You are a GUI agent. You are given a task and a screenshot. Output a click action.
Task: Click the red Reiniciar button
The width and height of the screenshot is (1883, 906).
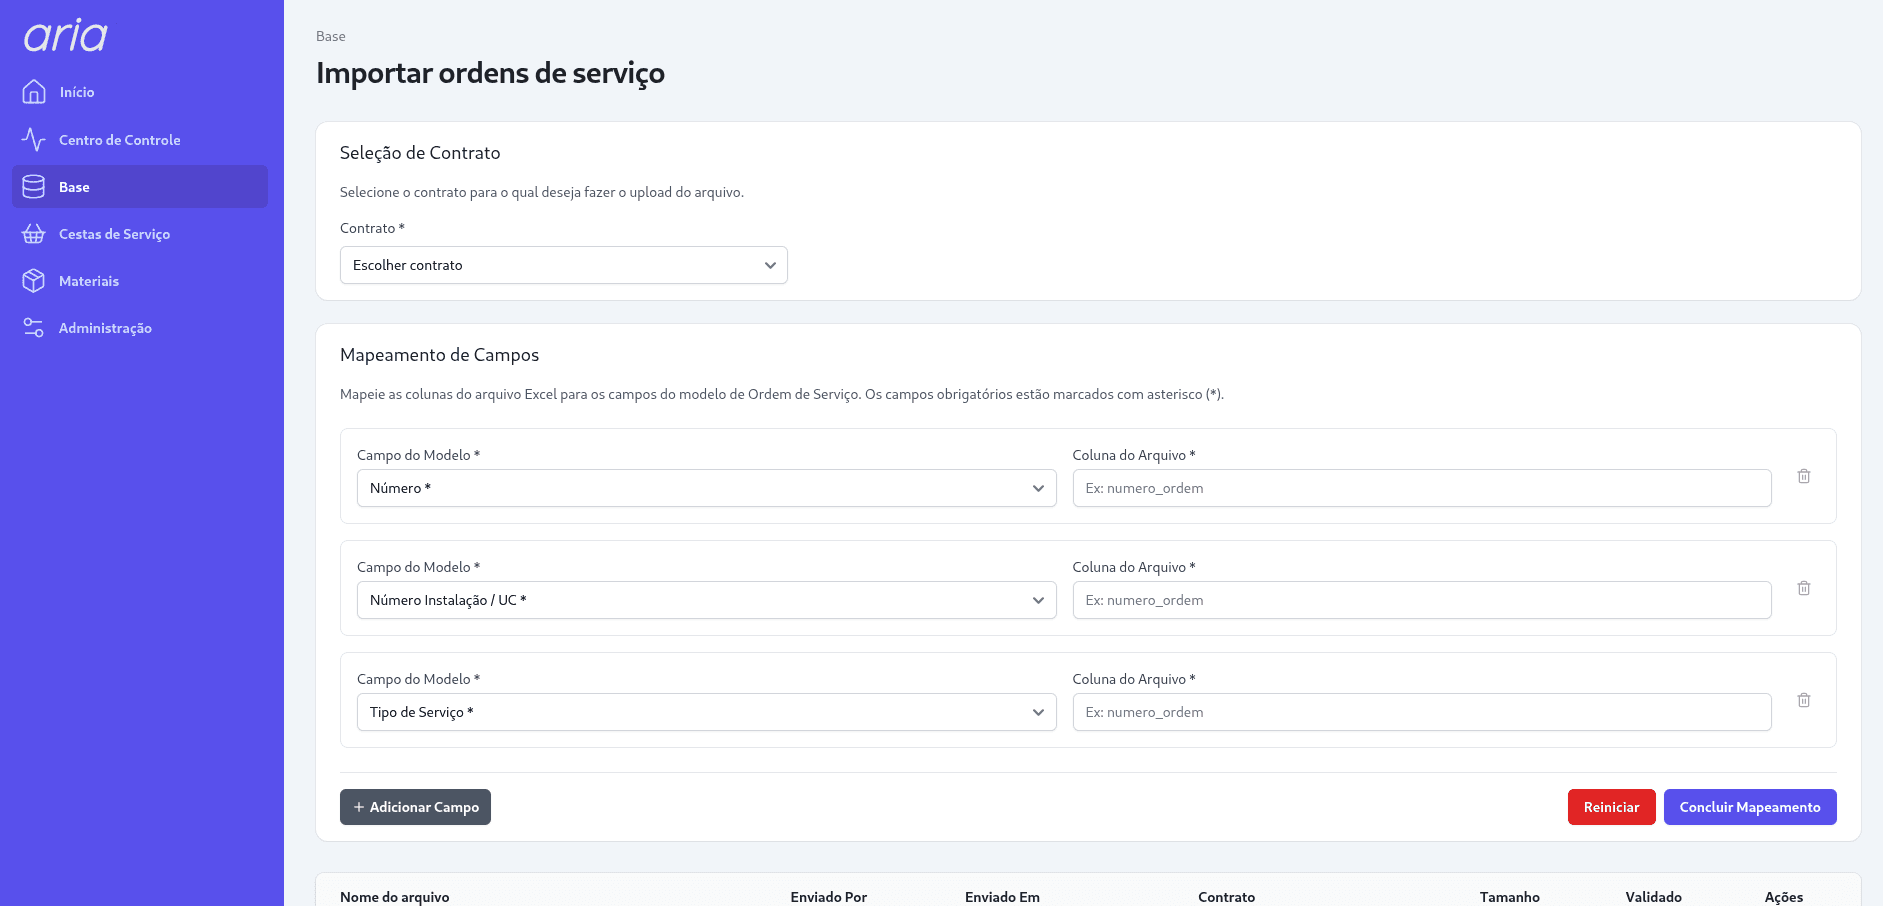[x=1611, y=807]
